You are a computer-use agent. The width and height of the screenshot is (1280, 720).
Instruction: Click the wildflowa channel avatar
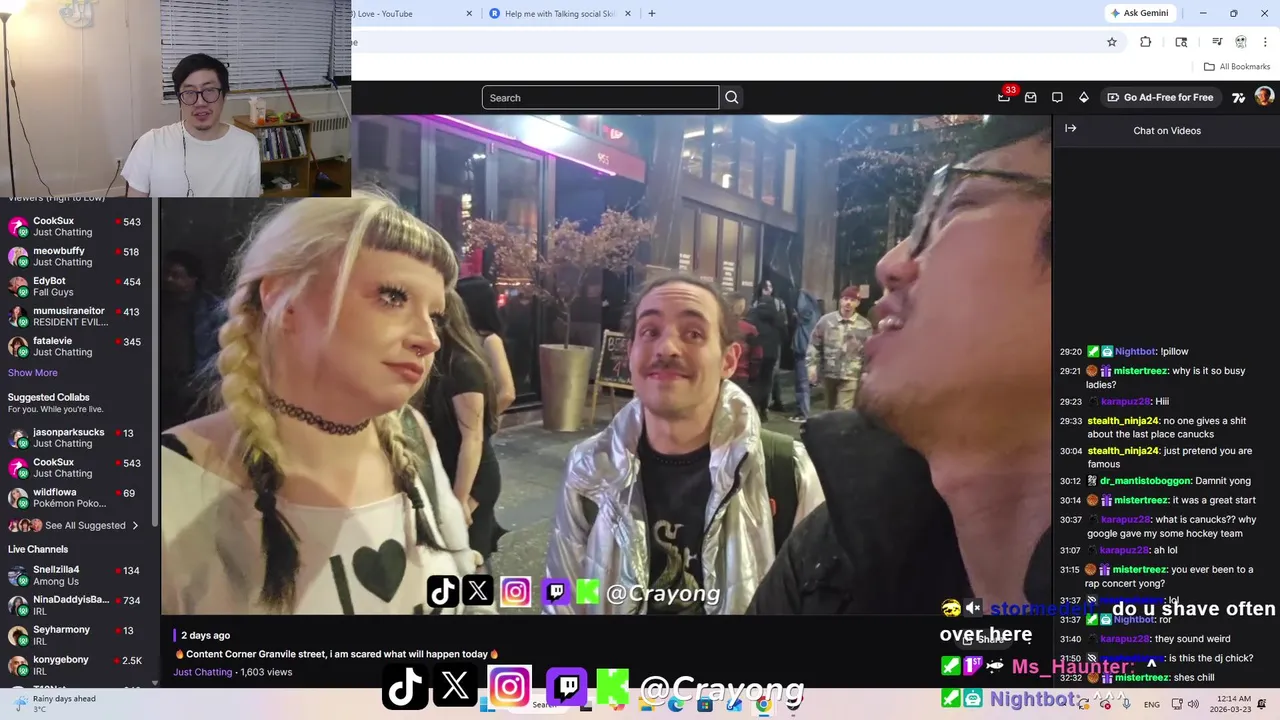[x=18, y=497]
